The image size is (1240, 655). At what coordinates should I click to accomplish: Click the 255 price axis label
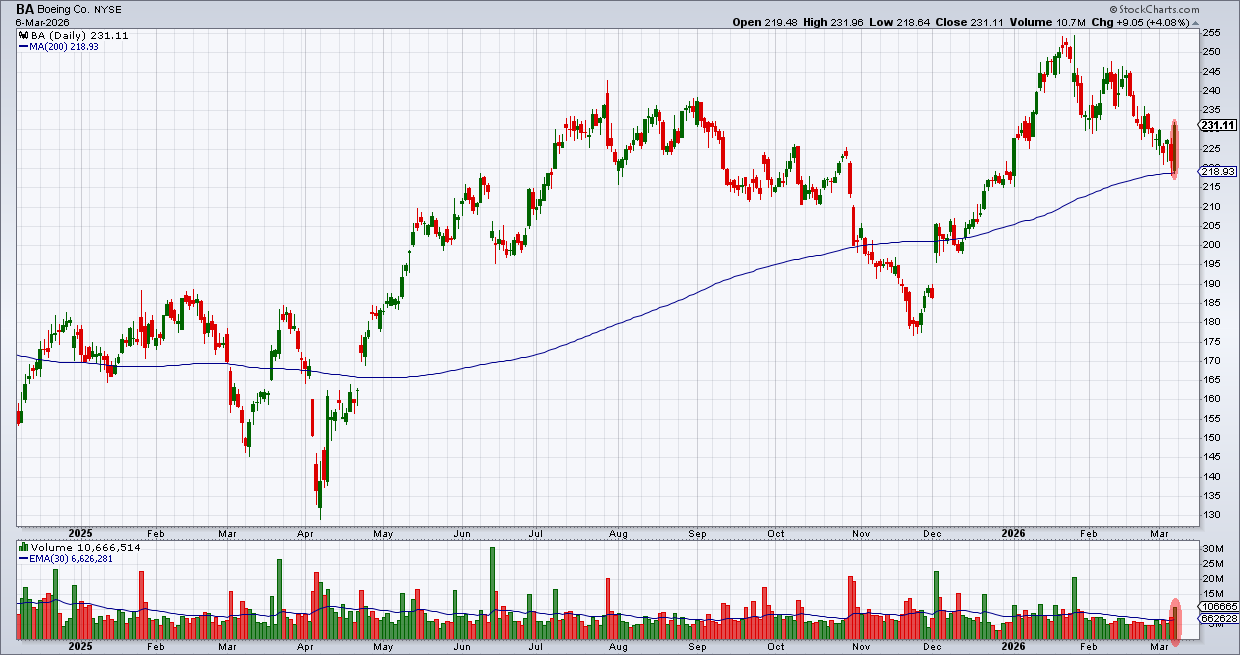click(1212, 33)
